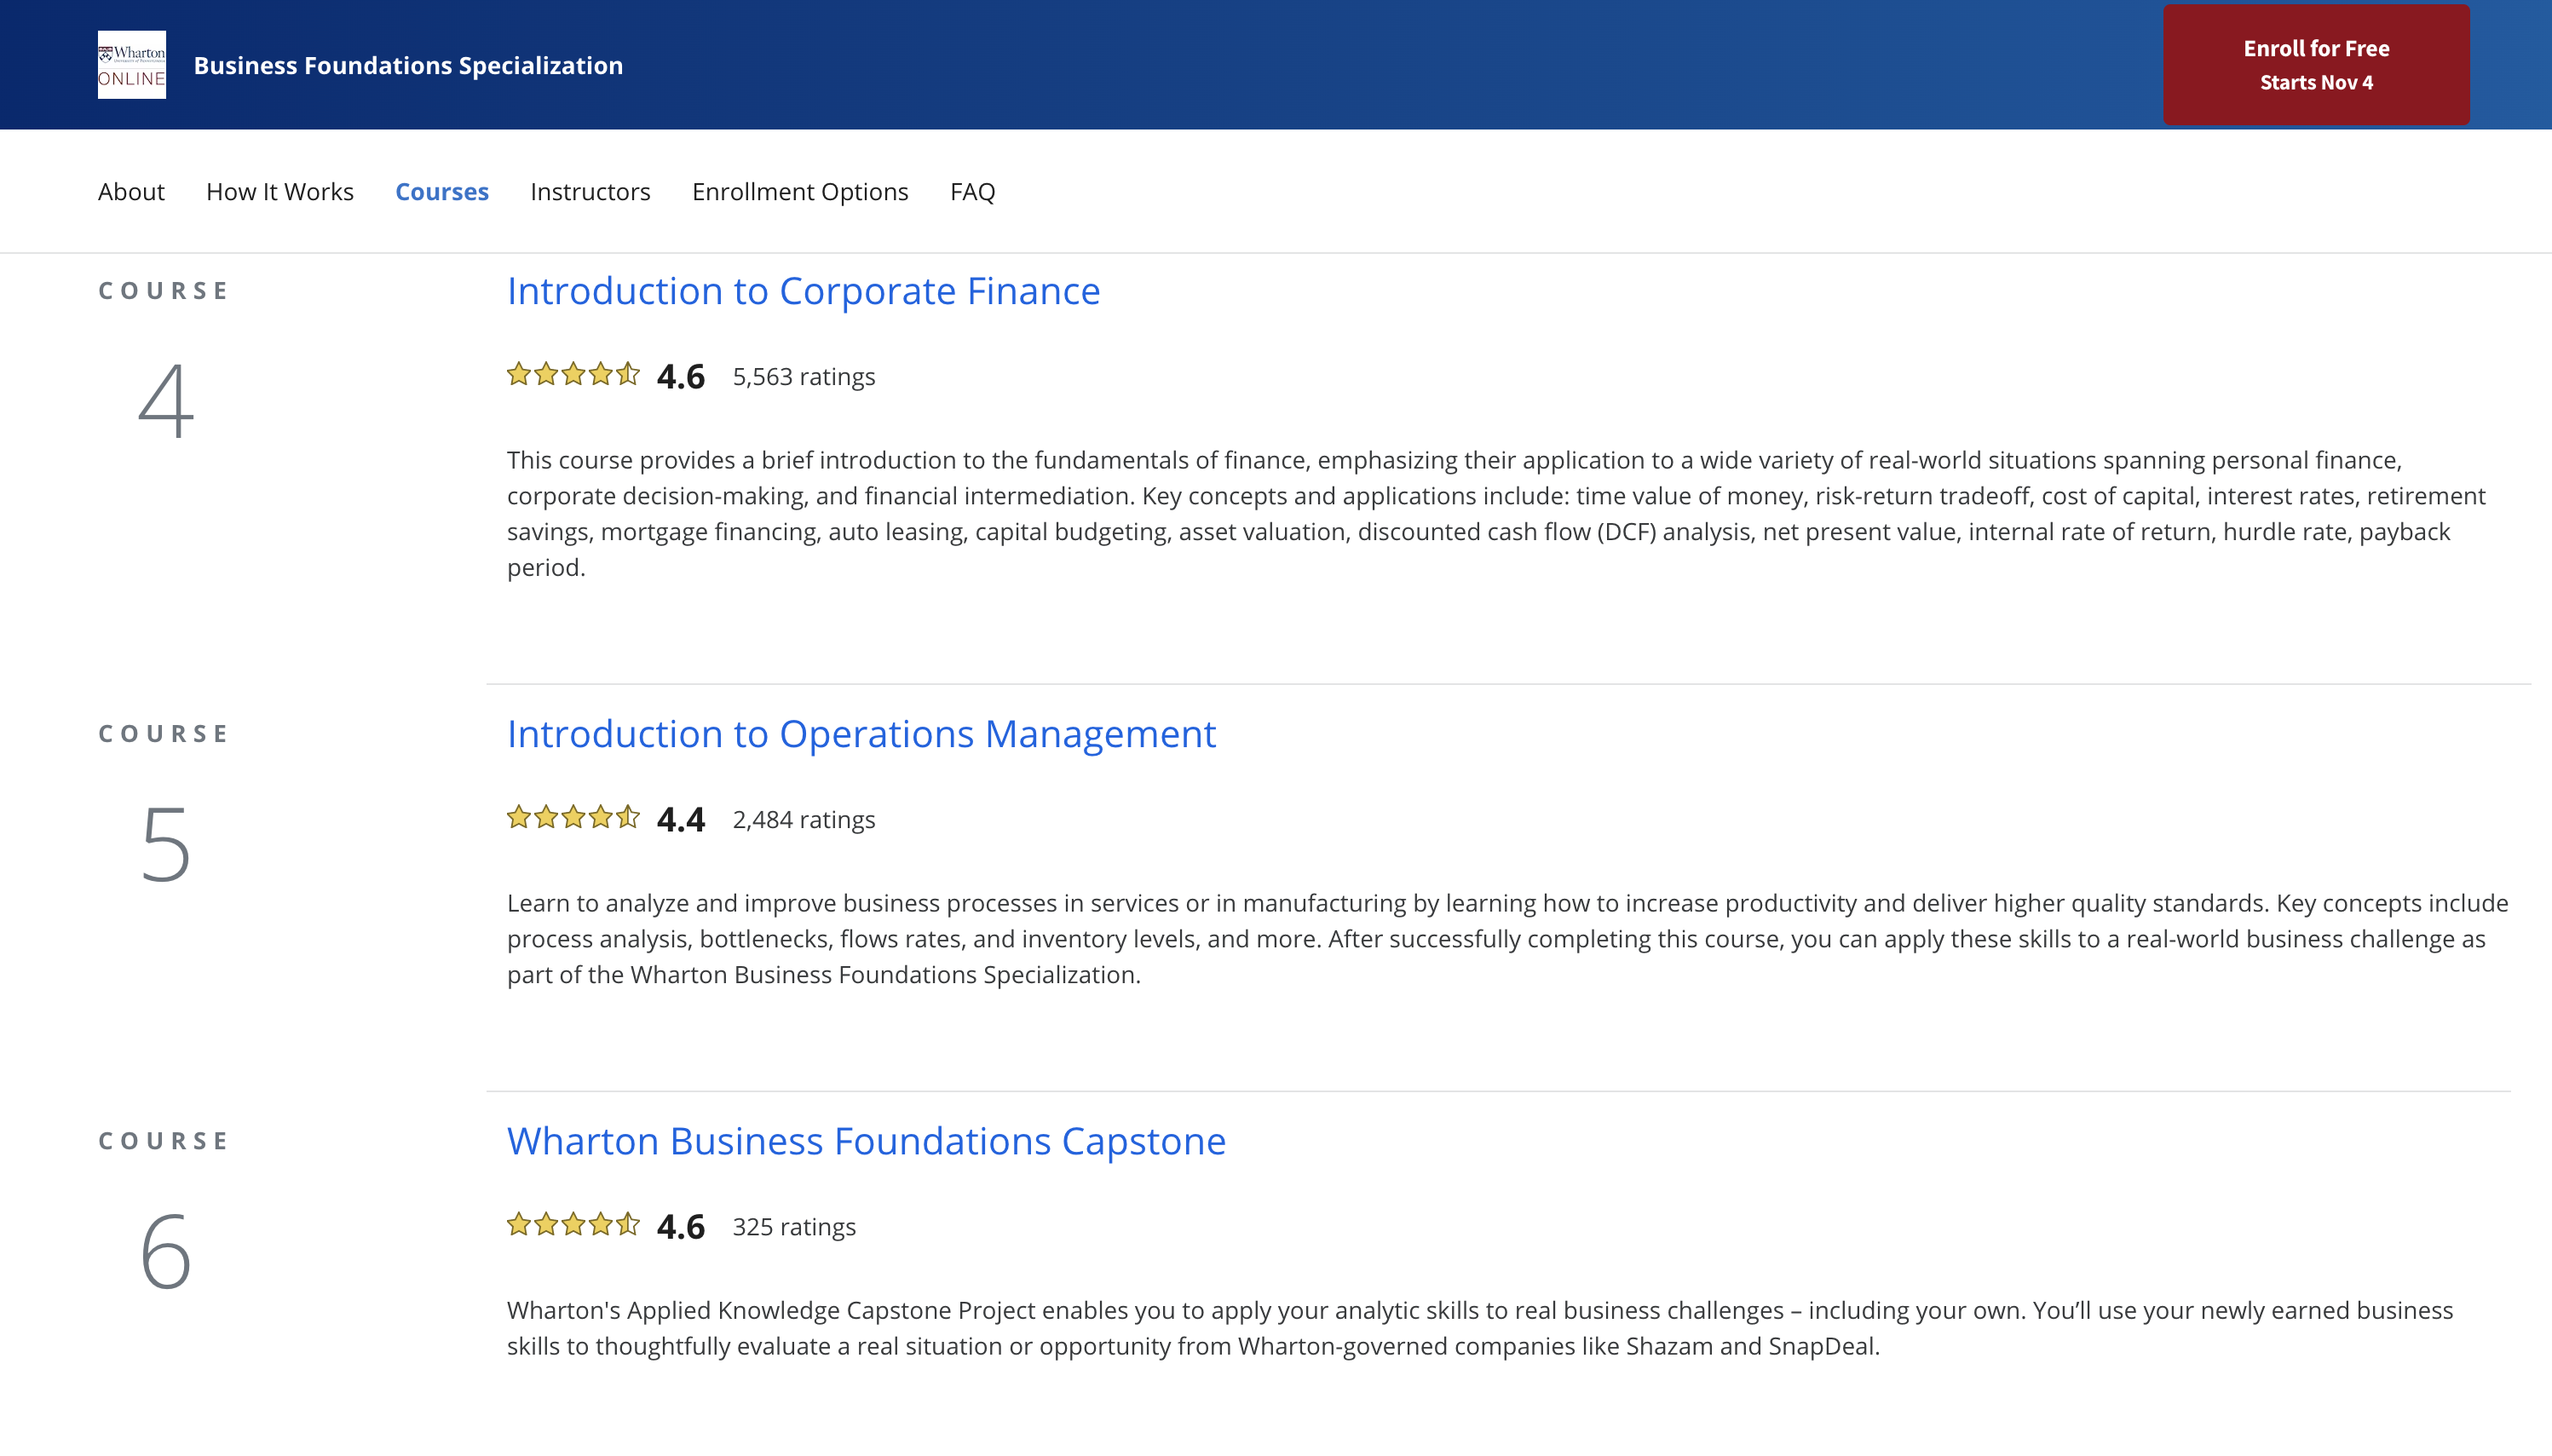Screen dimensions: 2552x1456
Task: Open Introduction to Operations Management course link
Action: (x=861, y=734)
